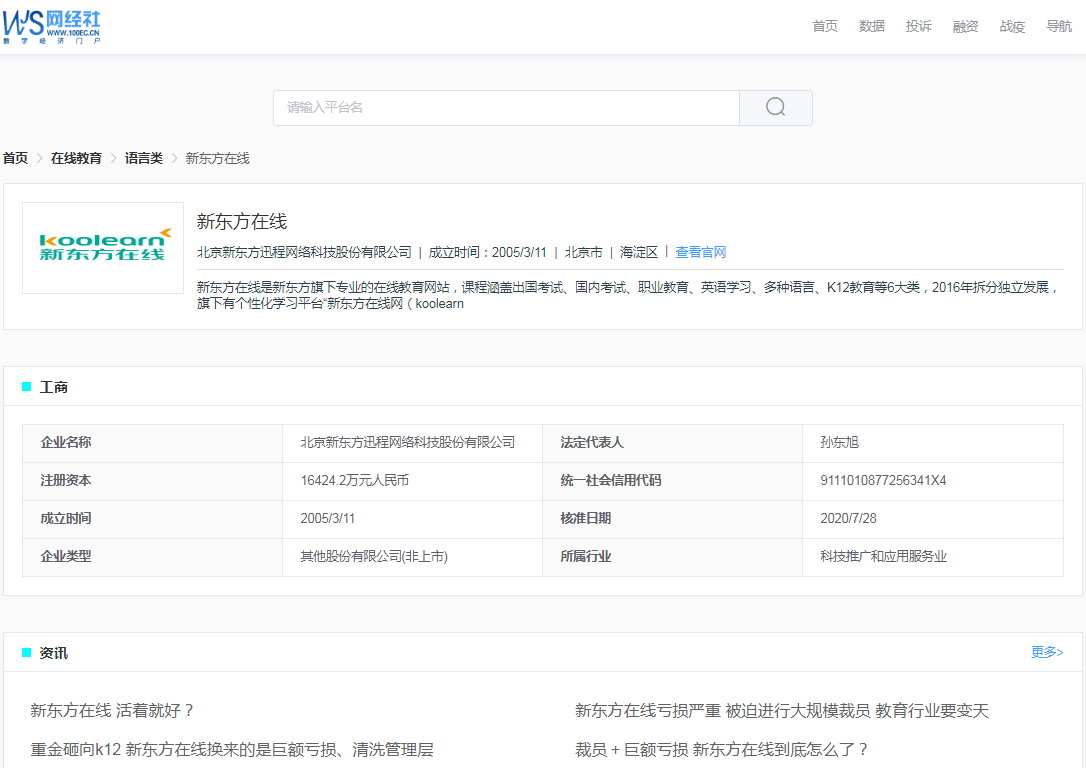Click the 网经社 site logo
The width and height of the screenshot is (1086, 768).
[x=52, y=27]
